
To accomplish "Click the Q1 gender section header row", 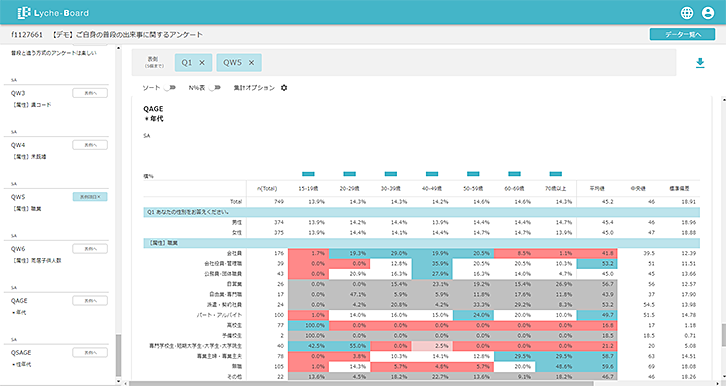I will (421, 212).
